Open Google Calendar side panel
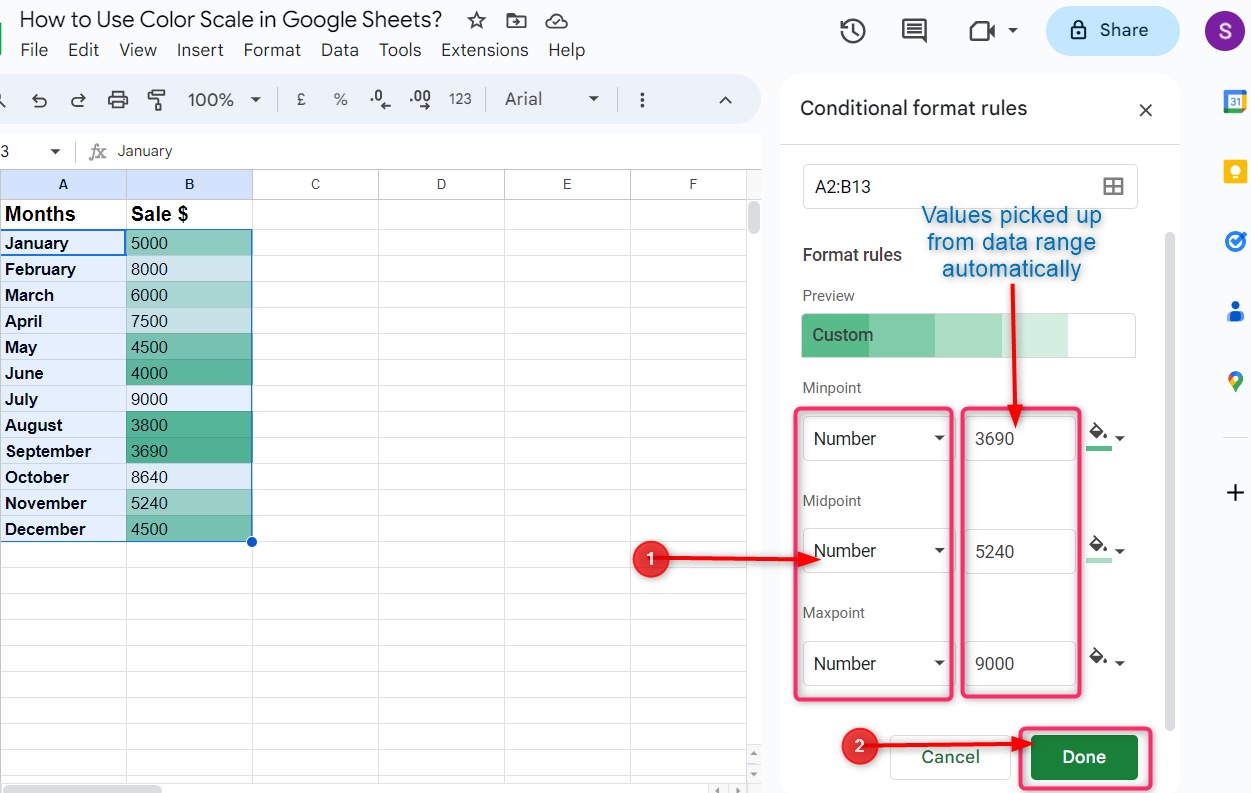Screen dimensions: 1251x793 (x=1235, y=101)
